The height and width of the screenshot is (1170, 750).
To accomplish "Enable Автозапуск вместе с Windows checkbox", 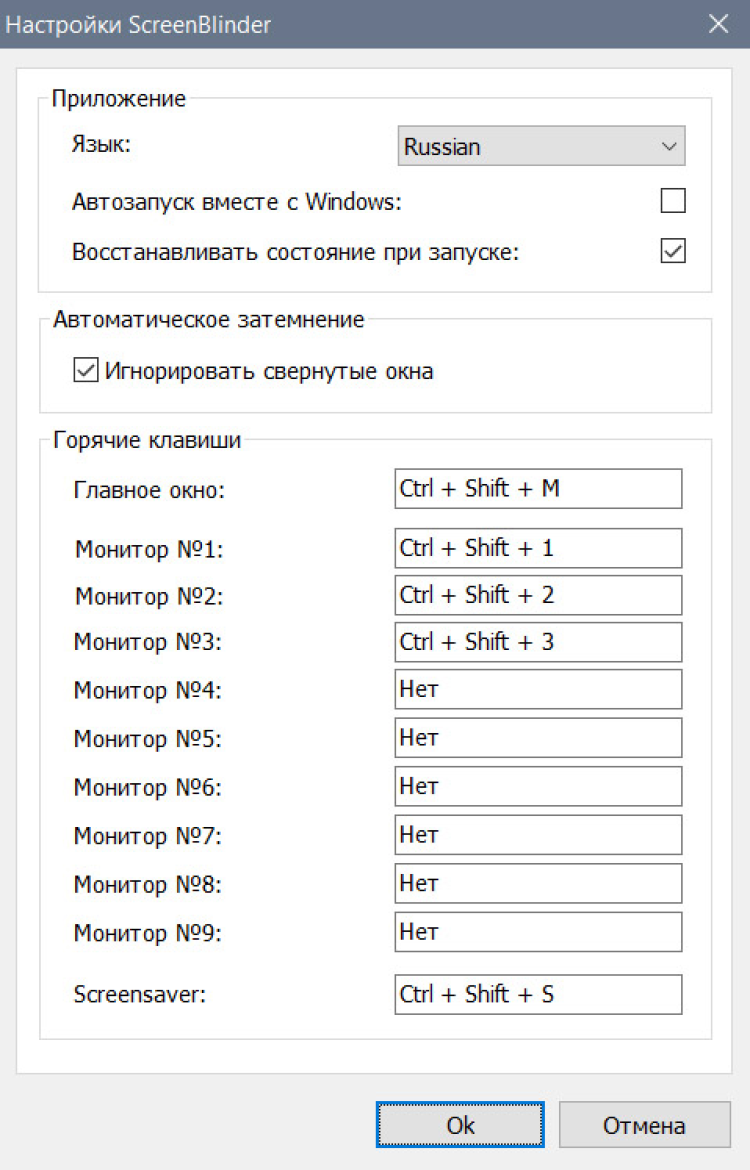I will coord(673,201).
